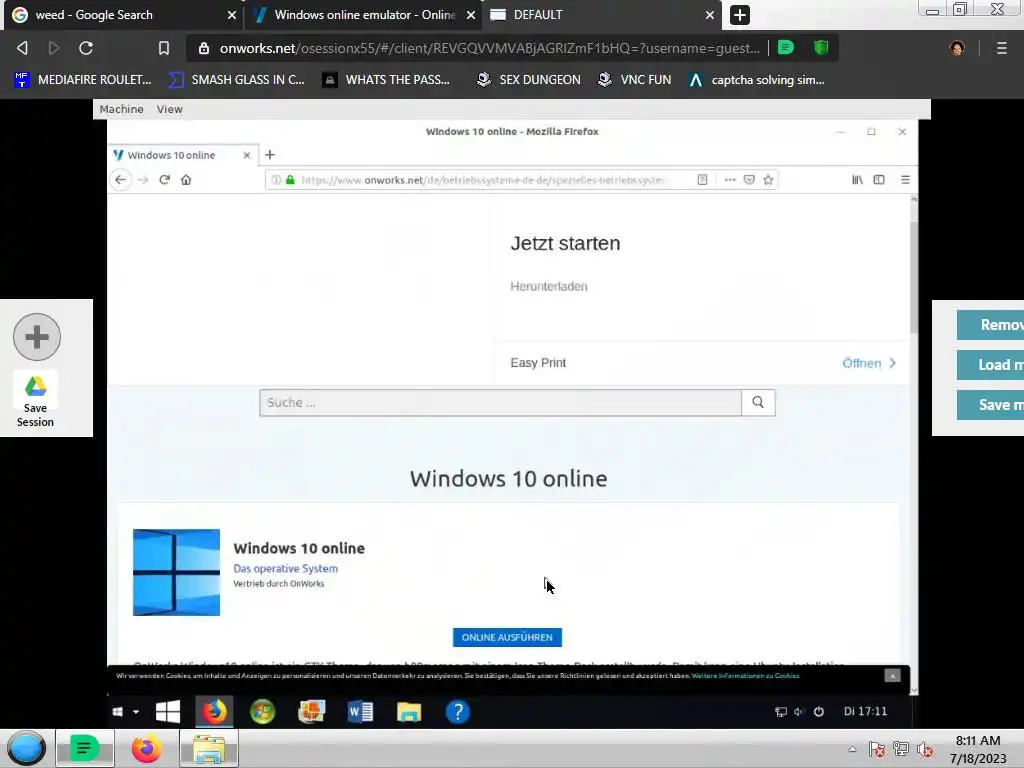
Task: Open VNC FUN bookmark
Action: click(635, 80)
